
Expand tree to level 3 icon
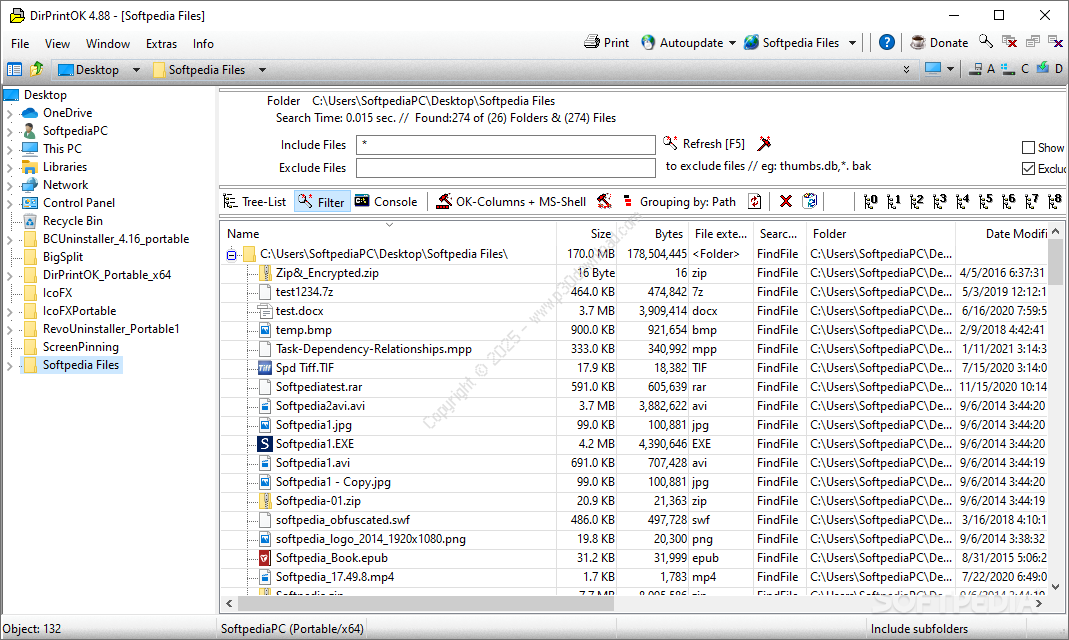click(x=939, y=201)
